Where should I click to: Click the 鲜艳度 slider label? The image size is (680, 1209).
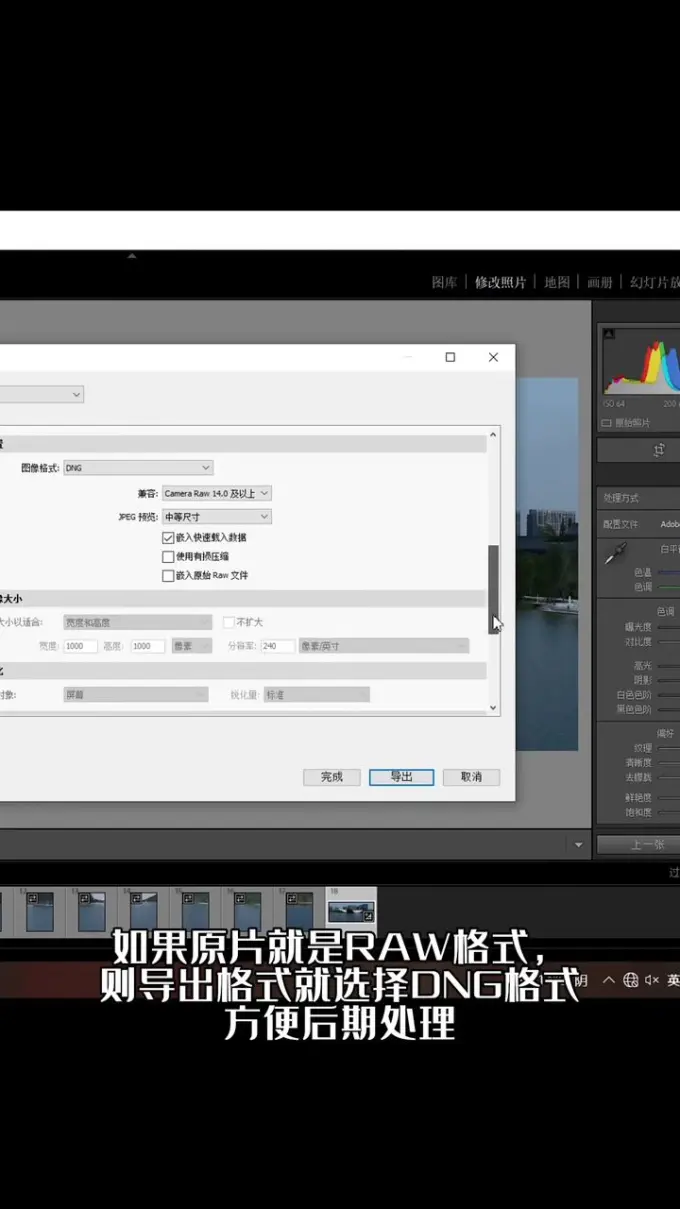[637, 798]
